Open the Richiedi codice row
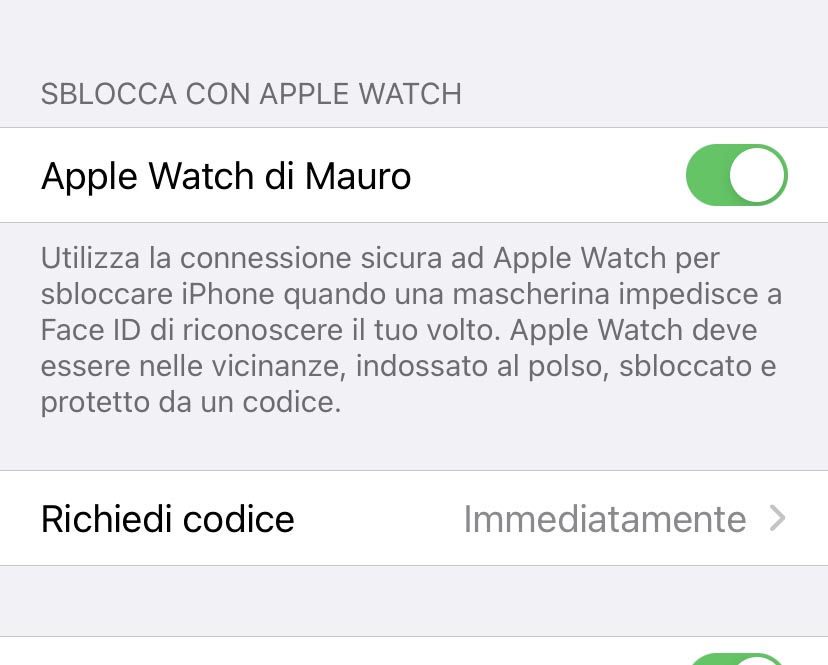The image size is (828, 665). click(x=414, y=518)
